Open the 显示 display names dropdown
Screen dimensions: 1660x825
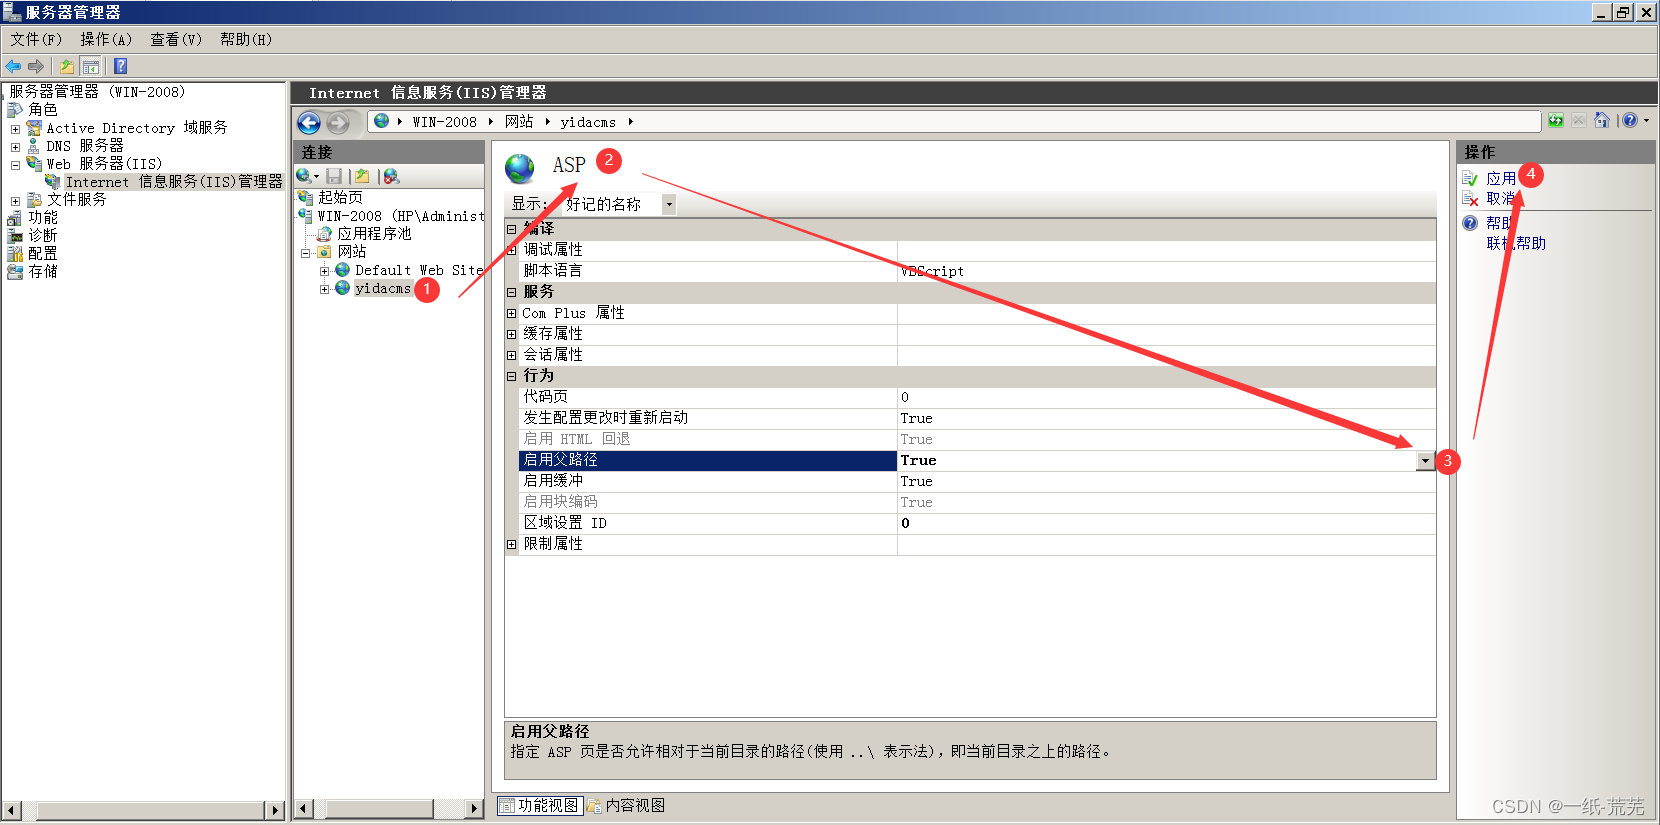(669, 204)
